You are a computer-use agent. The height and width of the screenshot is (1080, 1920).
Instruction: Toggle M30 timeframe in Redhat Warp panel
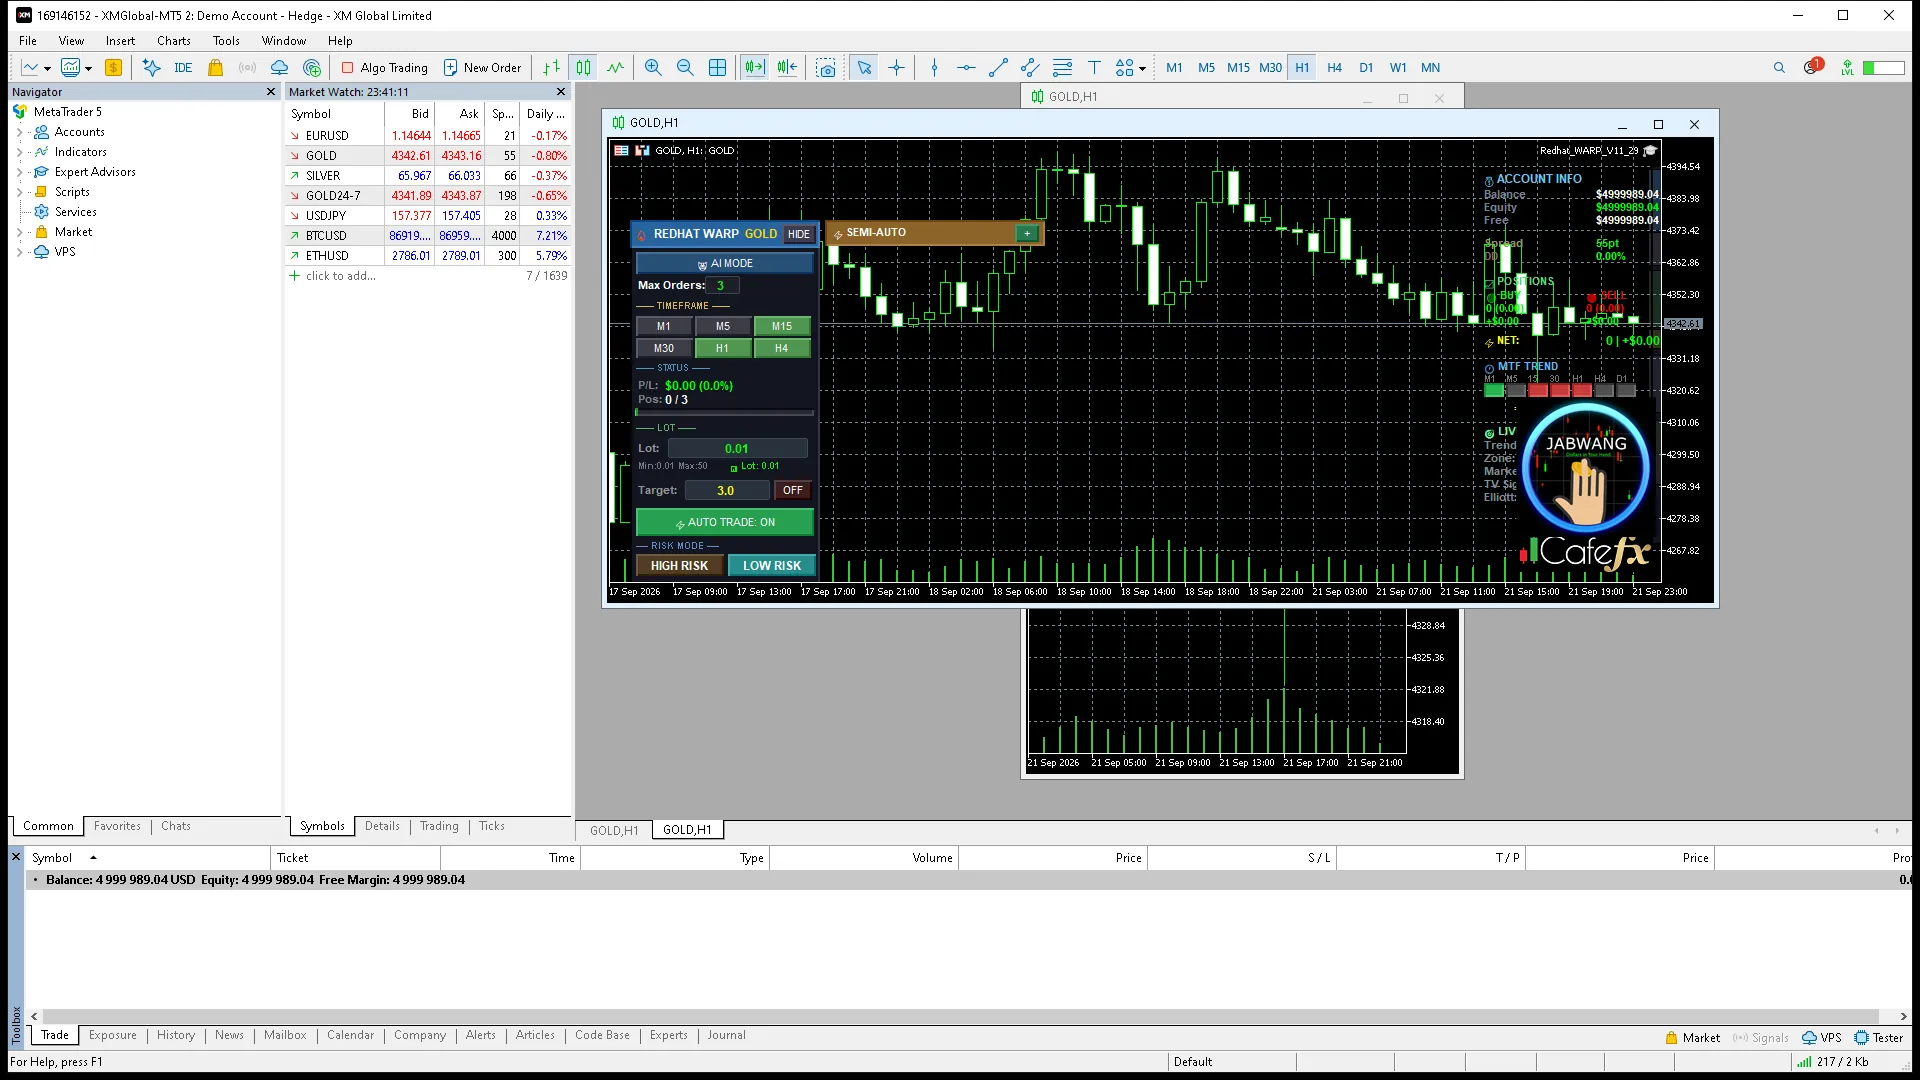pyautogui.click(x=664, y=348)
